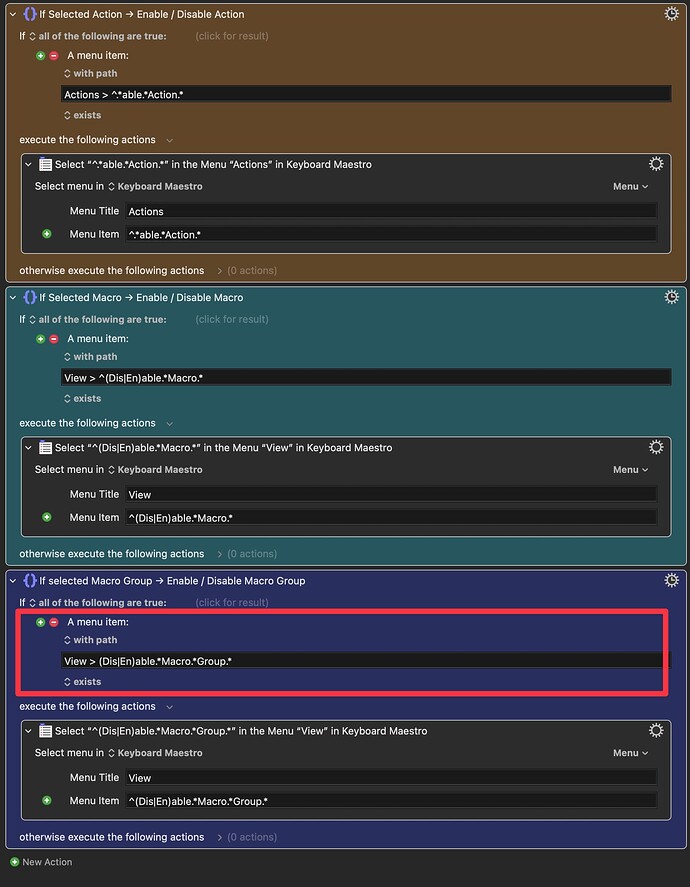The image size is (690, 887).
Task: Click menu list icon of Select in "Actions" action
Action: (46, 164)
